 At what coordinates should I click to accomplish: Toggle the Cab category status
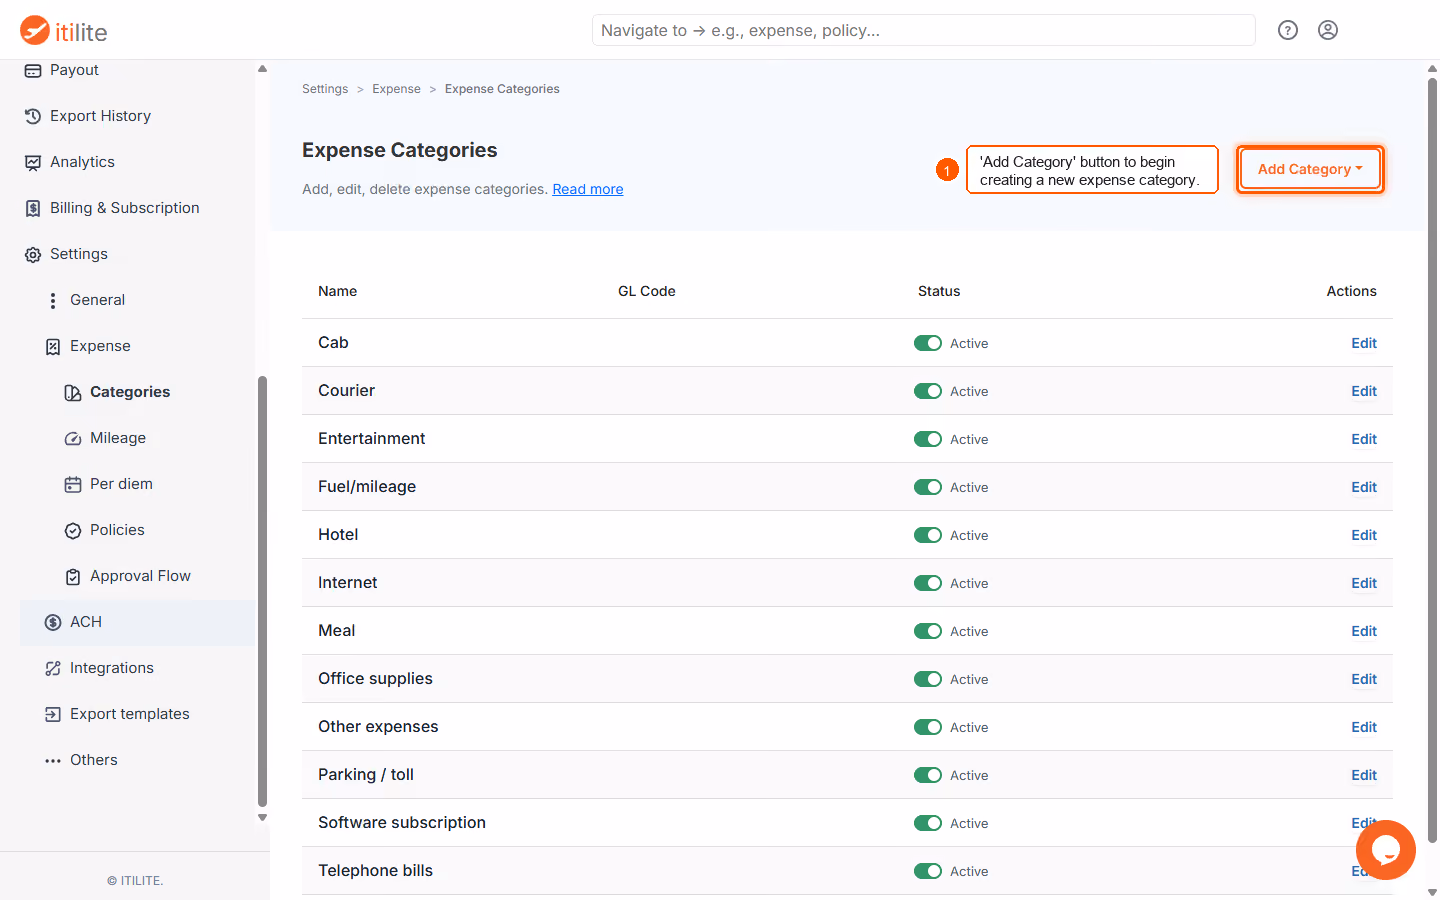pyautogui.click(x=928, y=343)
